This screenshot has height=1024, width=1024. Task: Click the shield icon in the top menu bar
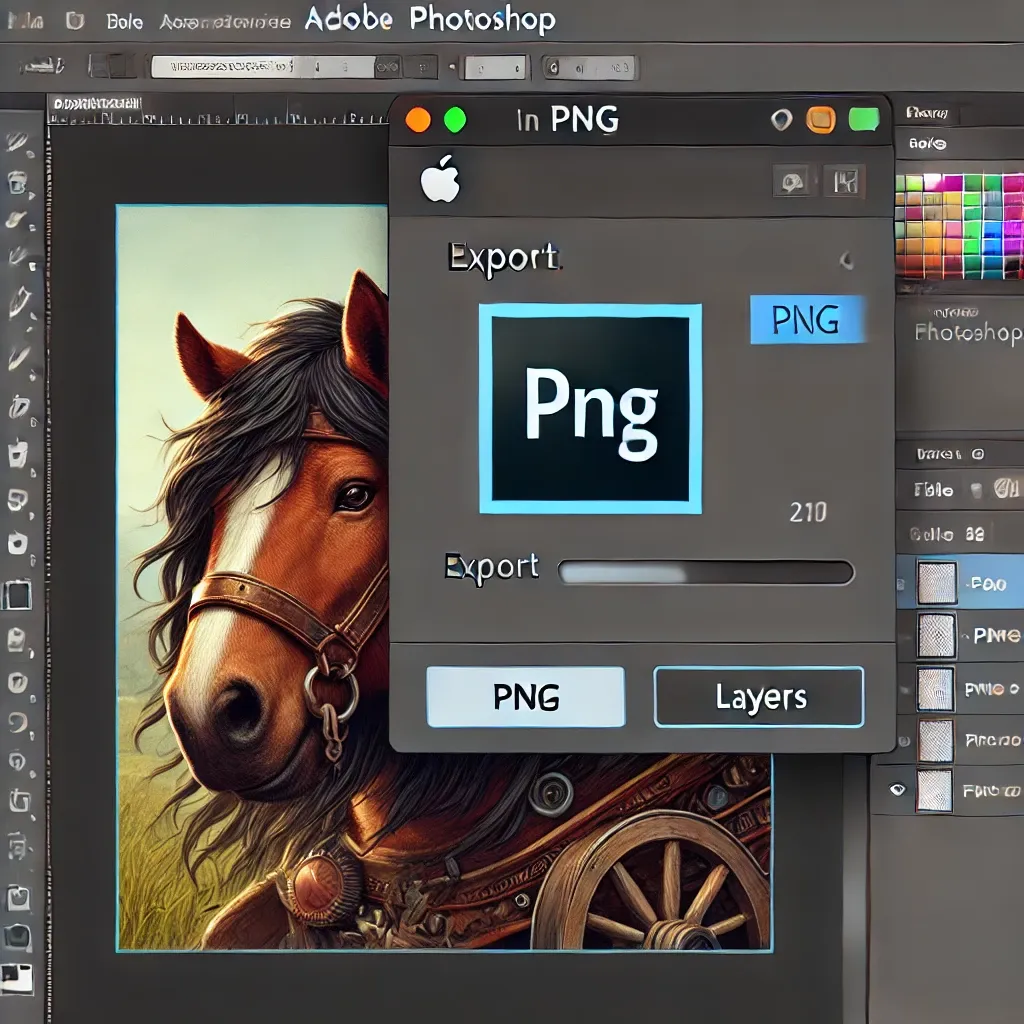tap(75, 21)
